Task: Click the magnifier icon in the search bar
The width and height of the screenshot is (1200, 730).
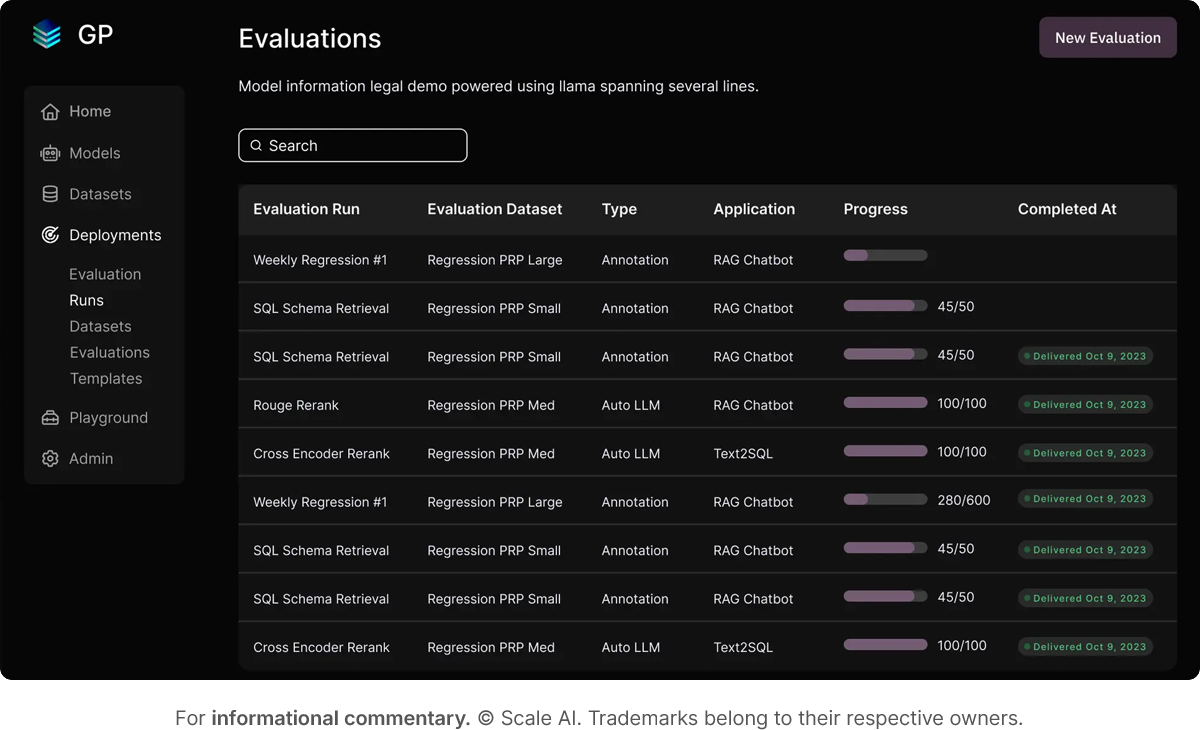Action: [258, 145]
